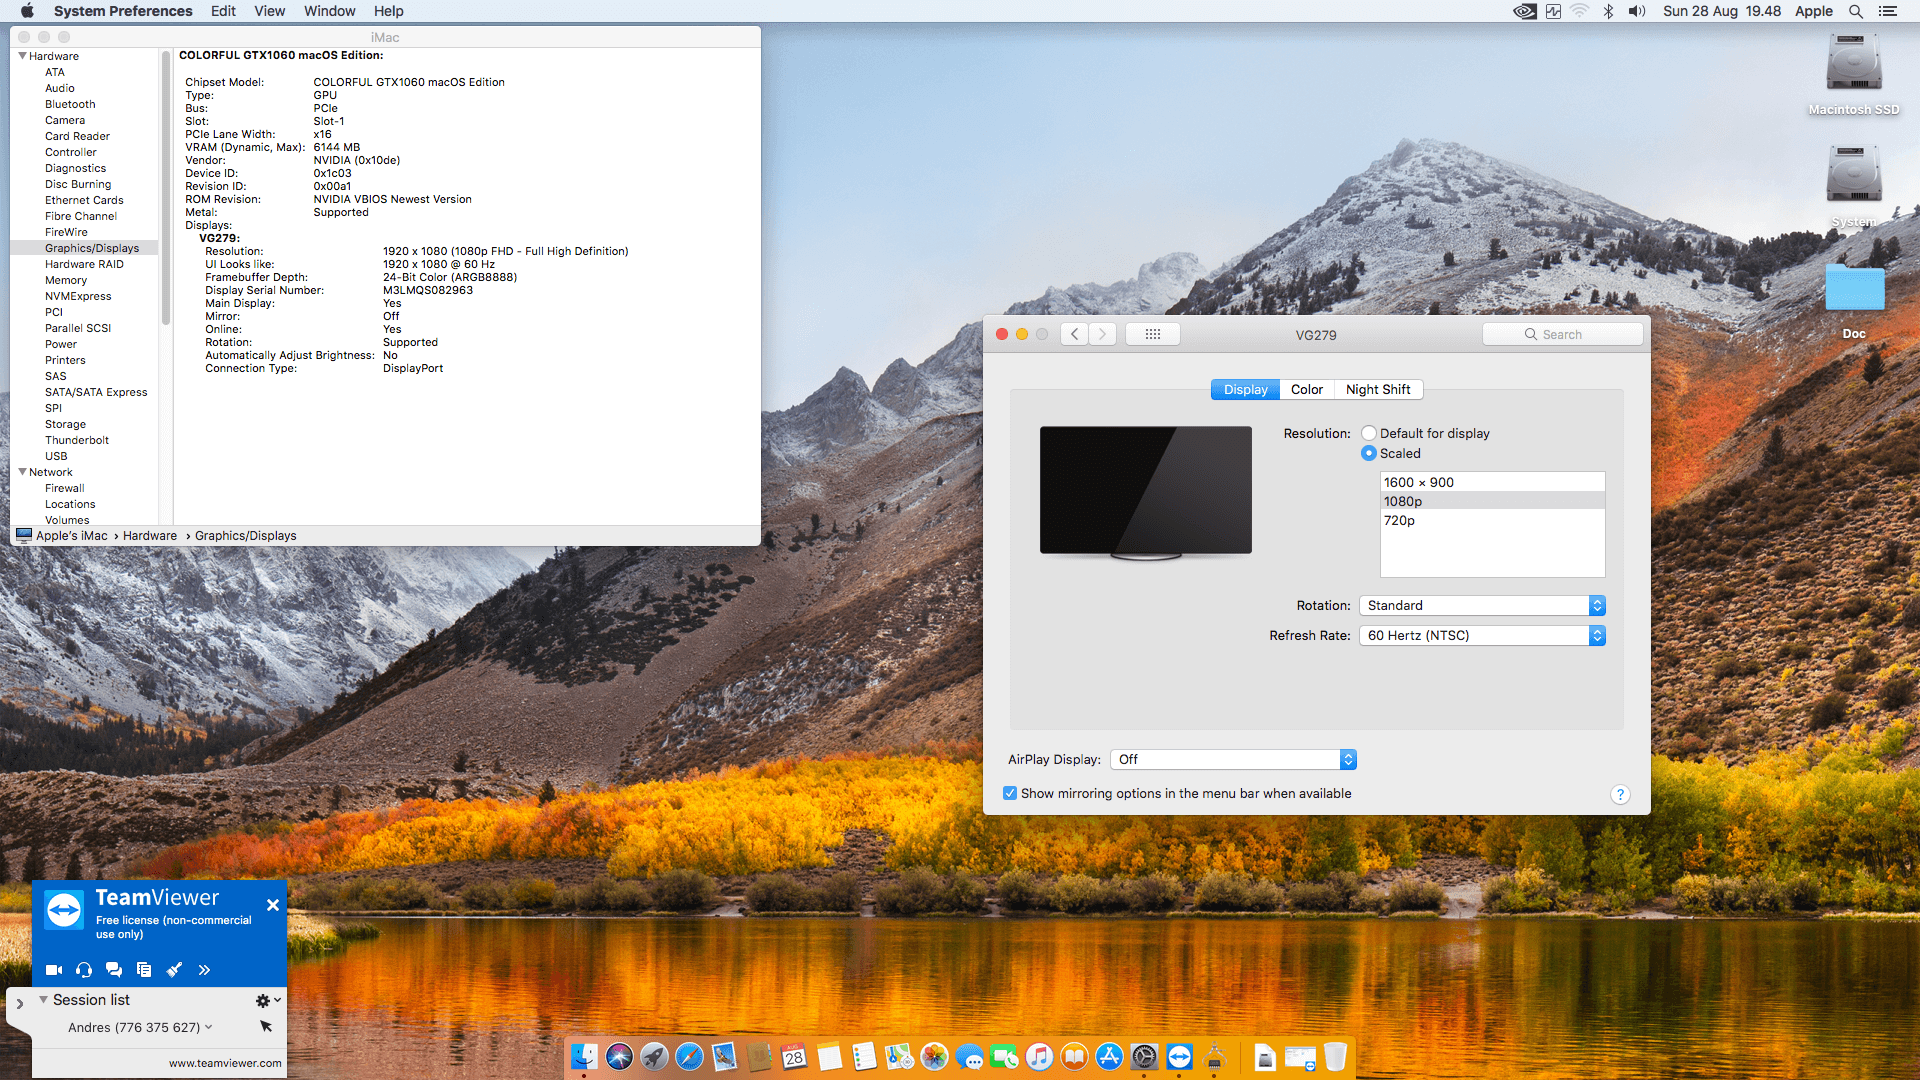Click the TeamViewer headset audio icon
Viewport: 1920px width, 1080px height.
click(84, 970)
